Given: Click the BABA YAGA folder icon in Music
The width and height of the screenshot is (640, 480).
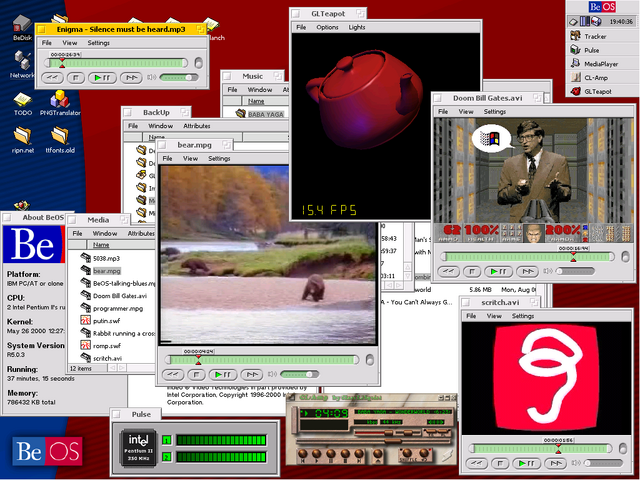Looking at the screenshot, I should 241,113.
